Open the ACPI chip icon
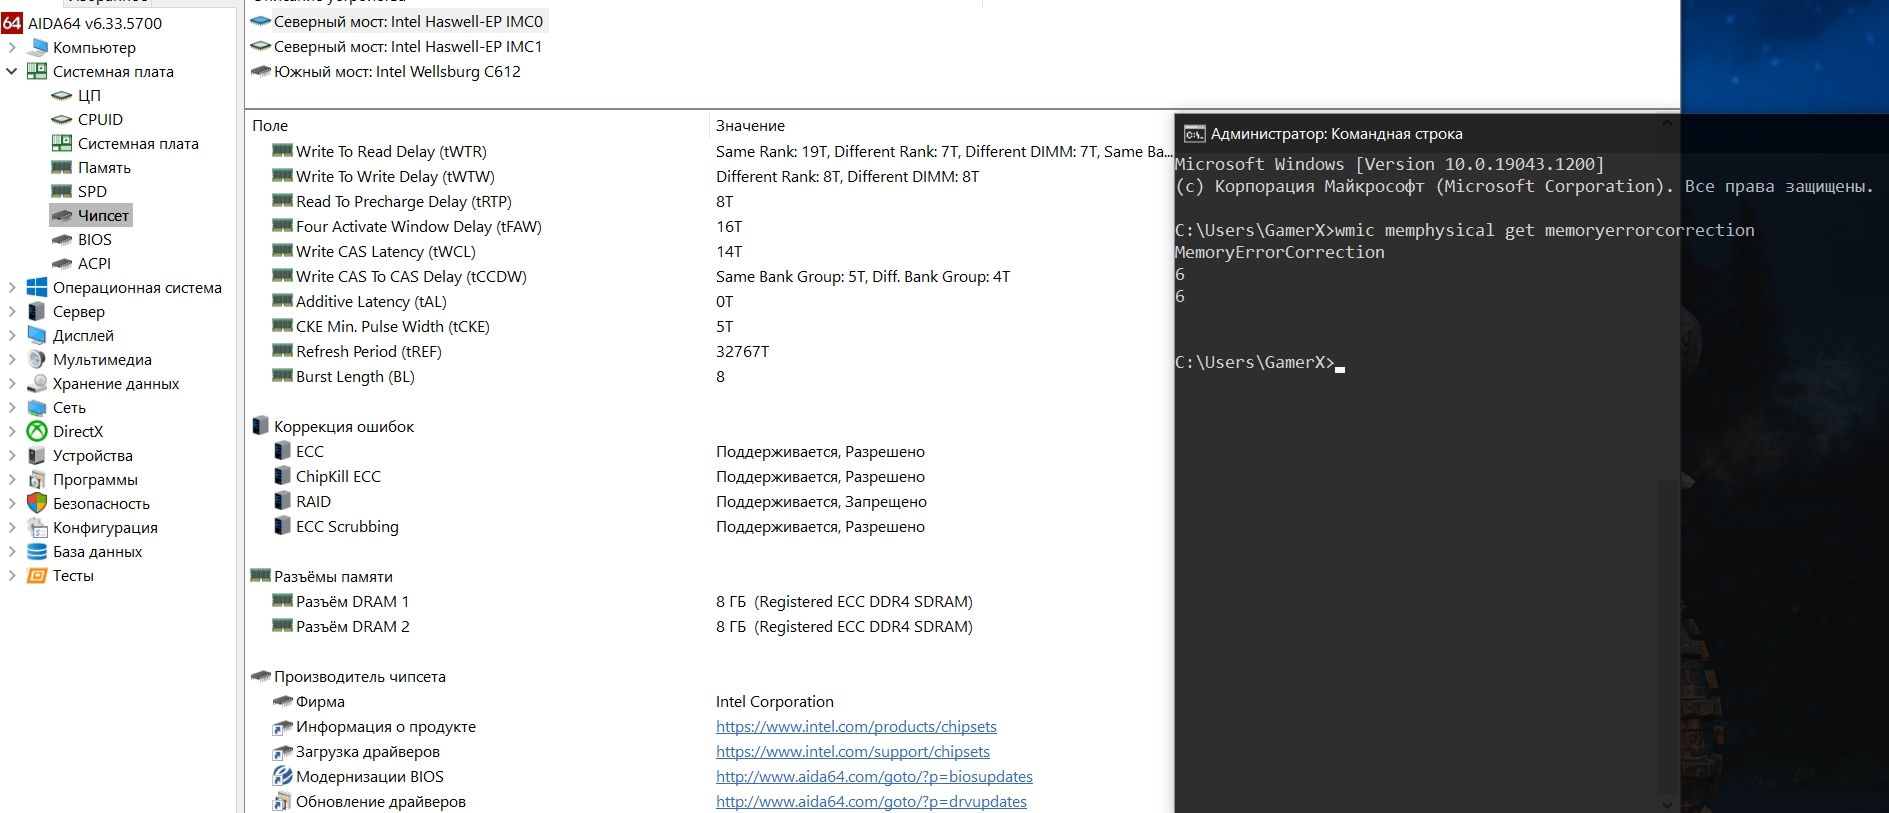The image size is (1889, 813). pyautogui.click(x=62, y=263)
